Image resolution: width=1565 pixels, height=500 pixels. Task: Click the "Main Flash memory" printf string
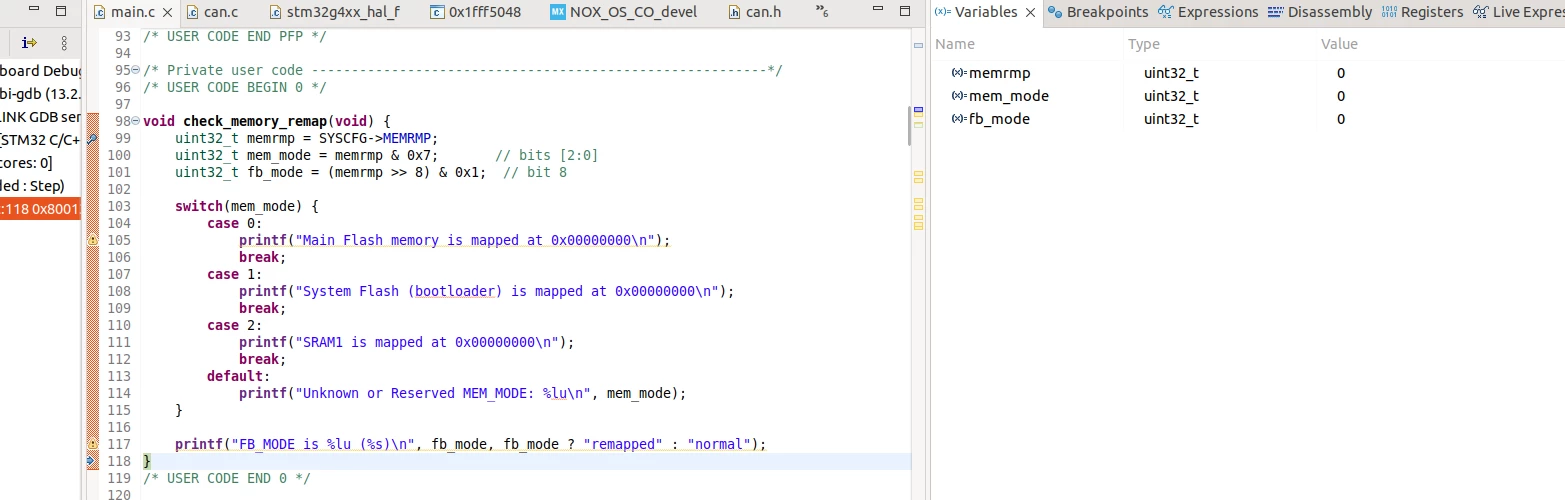475,240
